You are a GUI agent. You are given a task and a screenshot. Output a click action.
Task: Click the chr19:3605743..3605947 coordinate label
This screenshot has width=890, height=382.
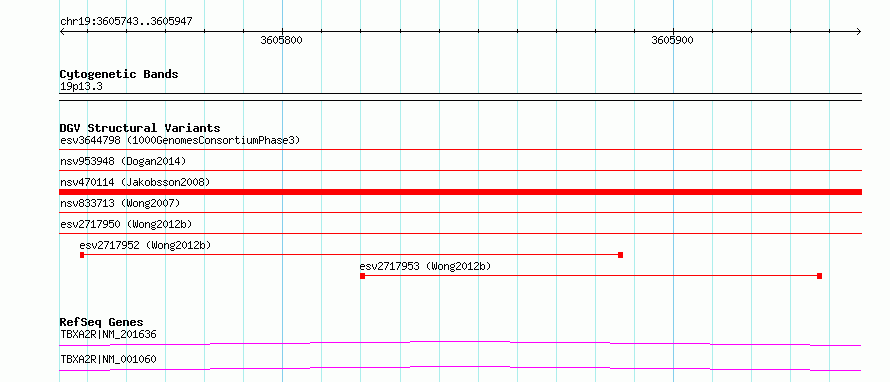click(126, 22)
